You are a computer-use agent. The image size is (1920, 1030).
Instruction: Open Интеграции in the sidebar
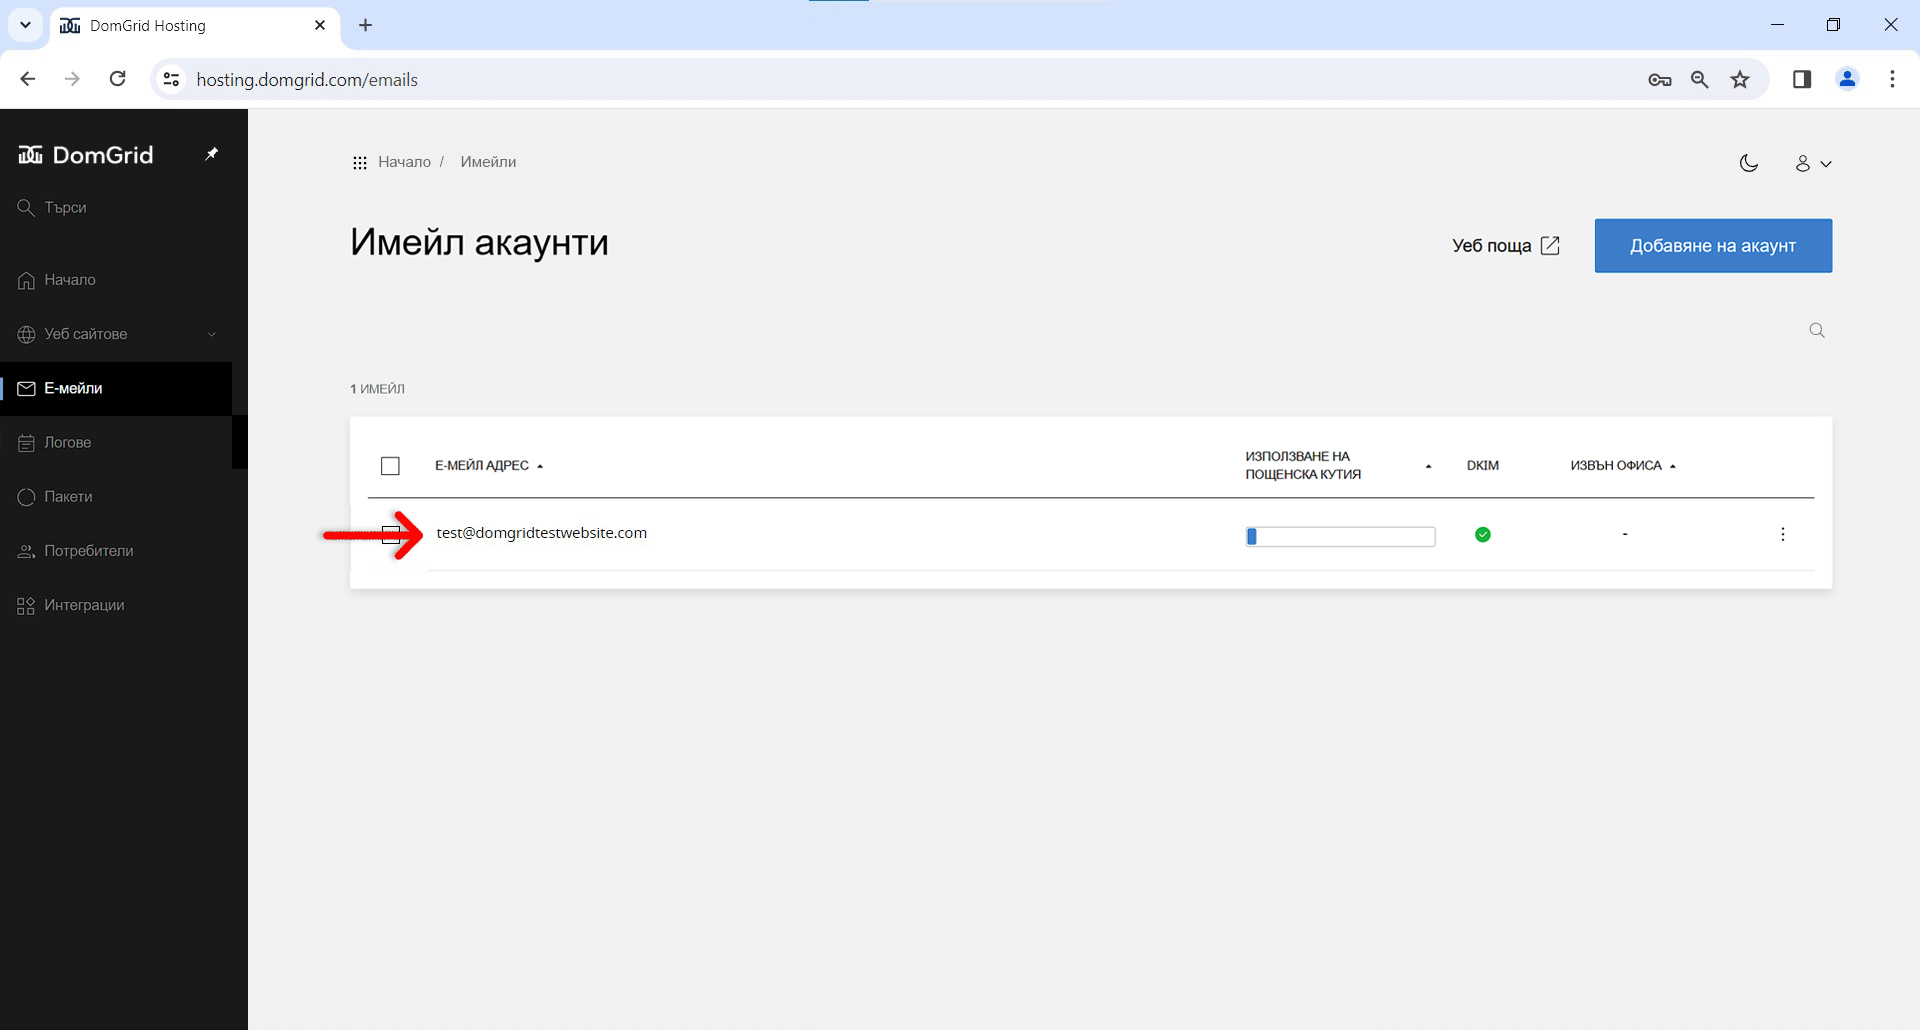84,605
